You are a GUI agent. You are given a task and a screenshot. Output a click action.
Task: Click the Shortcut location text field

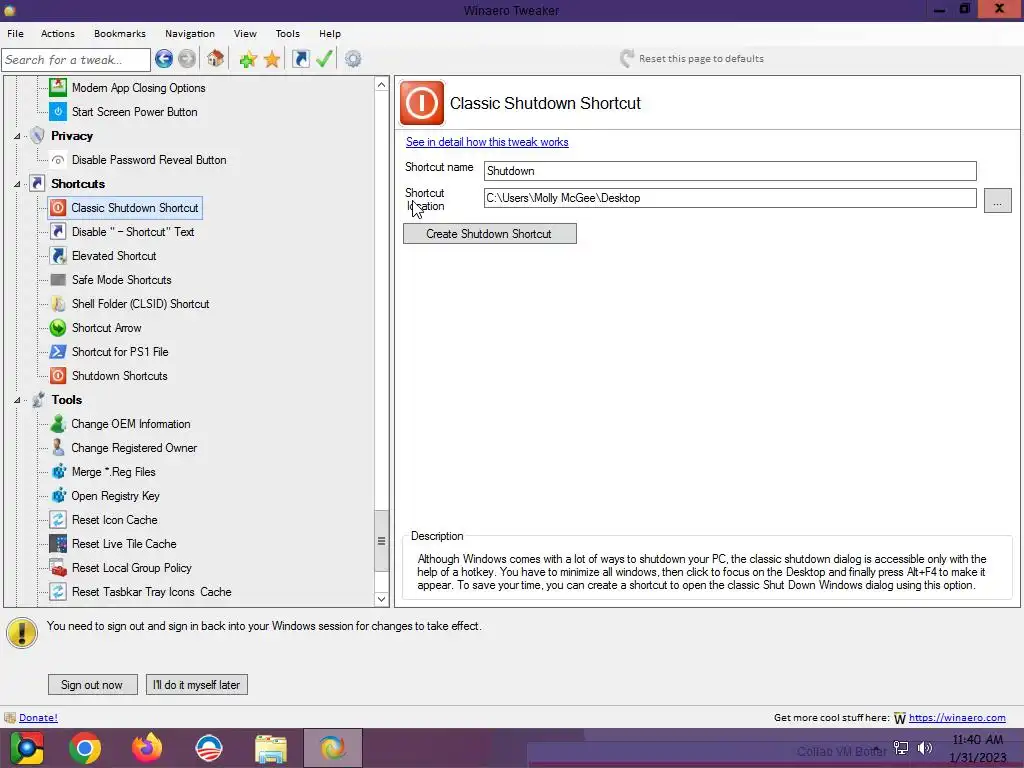coord(730,198)
